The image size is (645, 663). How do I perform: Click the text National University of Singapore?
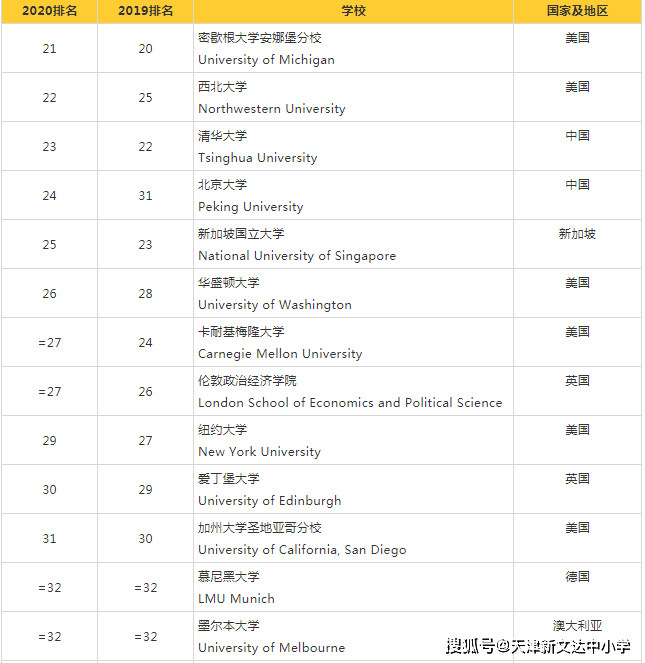pos(297,256)
